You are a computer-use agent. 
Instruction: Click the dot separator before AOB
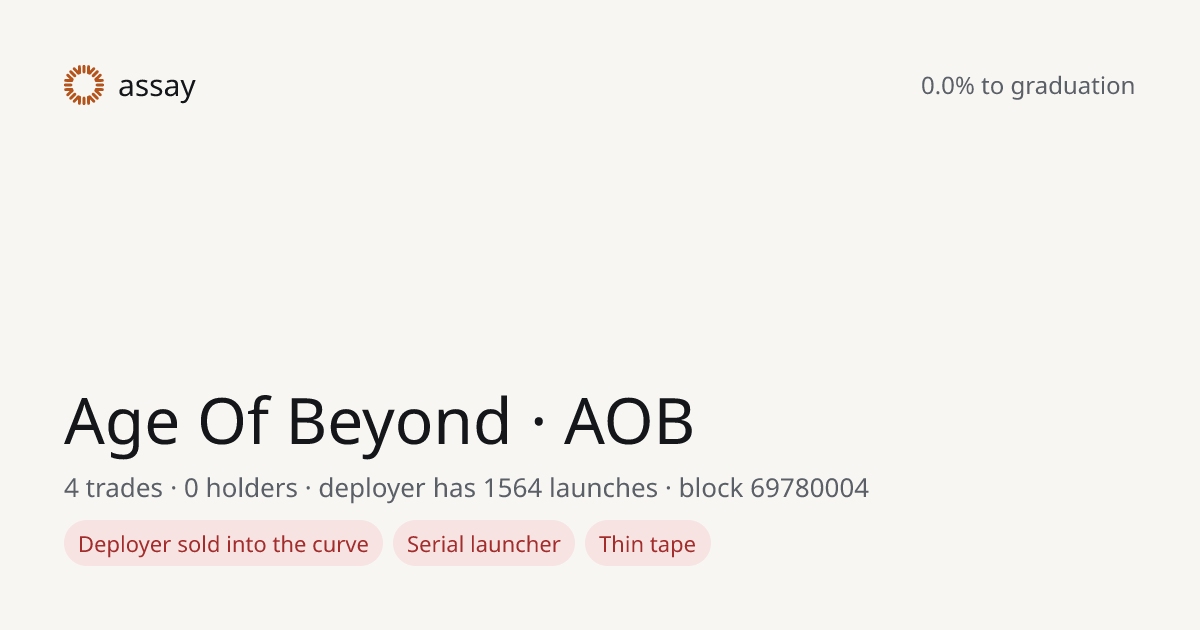pyautogui.click(x=538, y=423)
